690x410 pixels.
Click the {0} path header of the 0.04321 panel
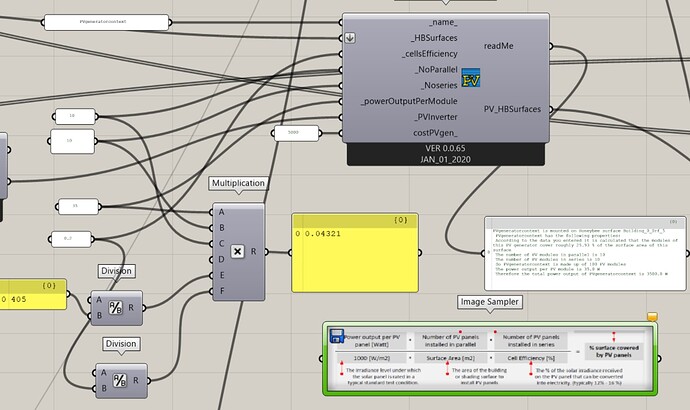pyautogui.click(x=400, y=220)
